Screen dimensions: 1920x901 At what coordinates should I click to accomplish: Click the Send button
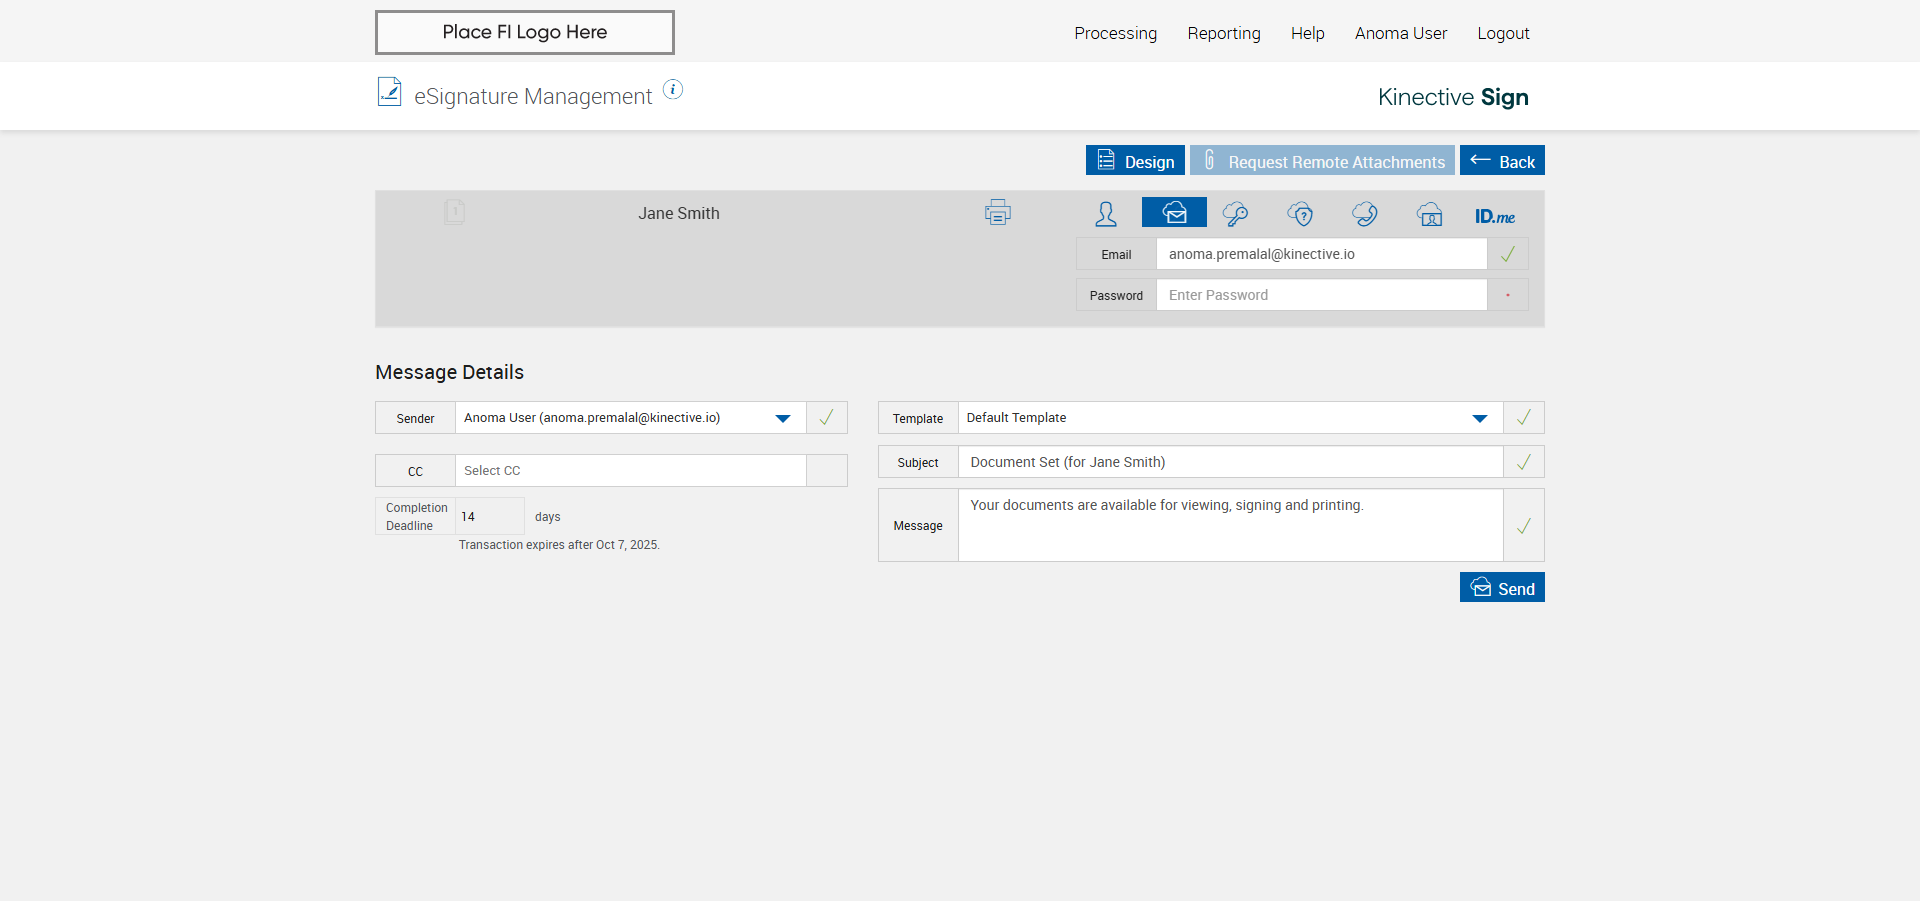tap(1501, 588)
